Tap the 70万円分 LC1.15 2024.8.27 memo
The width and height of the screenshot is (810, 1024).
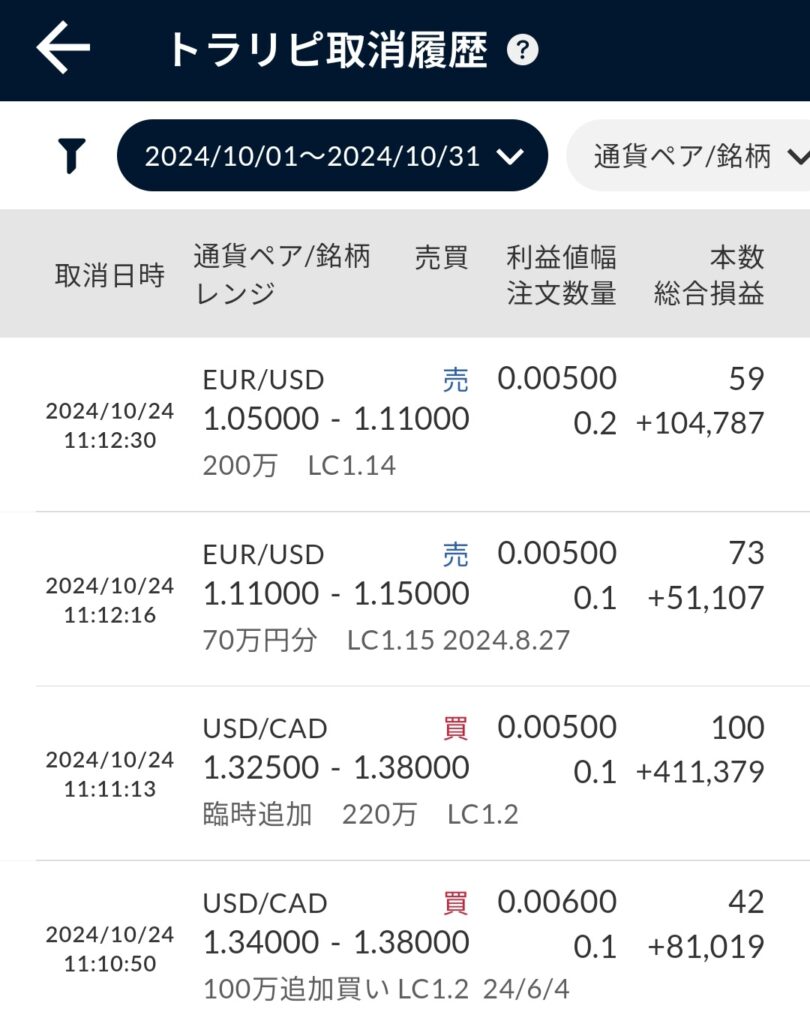pyautogui.click(x=386, y=640)
